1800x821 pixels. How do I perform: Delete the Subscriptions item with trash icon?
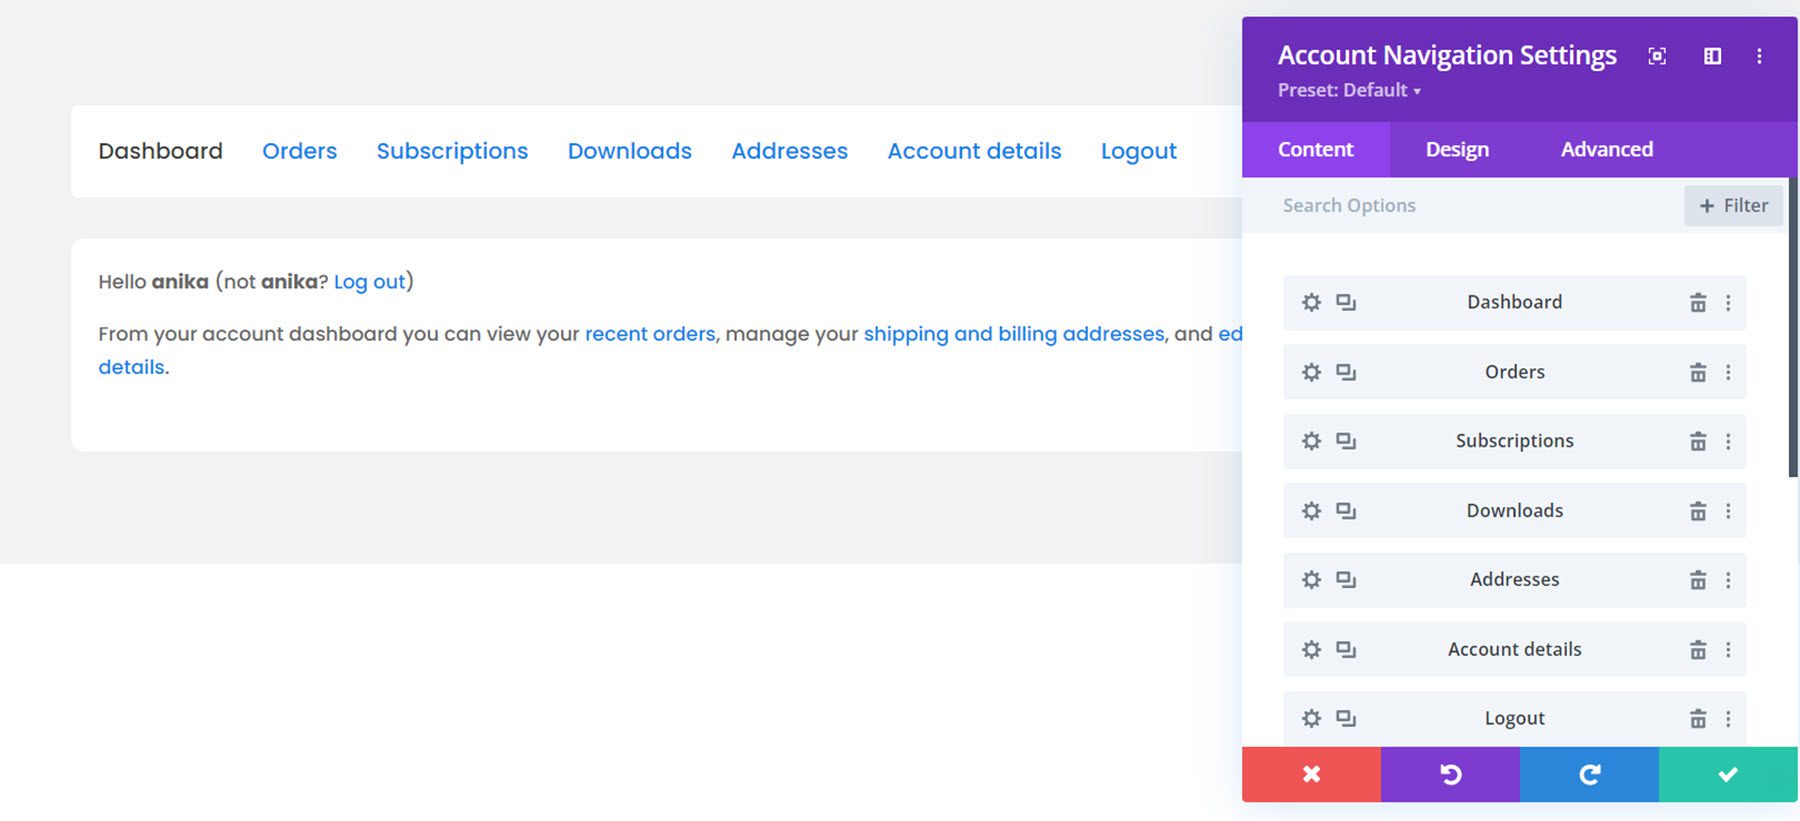1697,442
